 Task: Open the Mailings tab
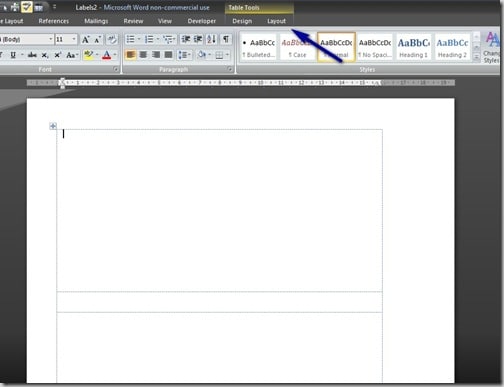(x=96, y=21)
